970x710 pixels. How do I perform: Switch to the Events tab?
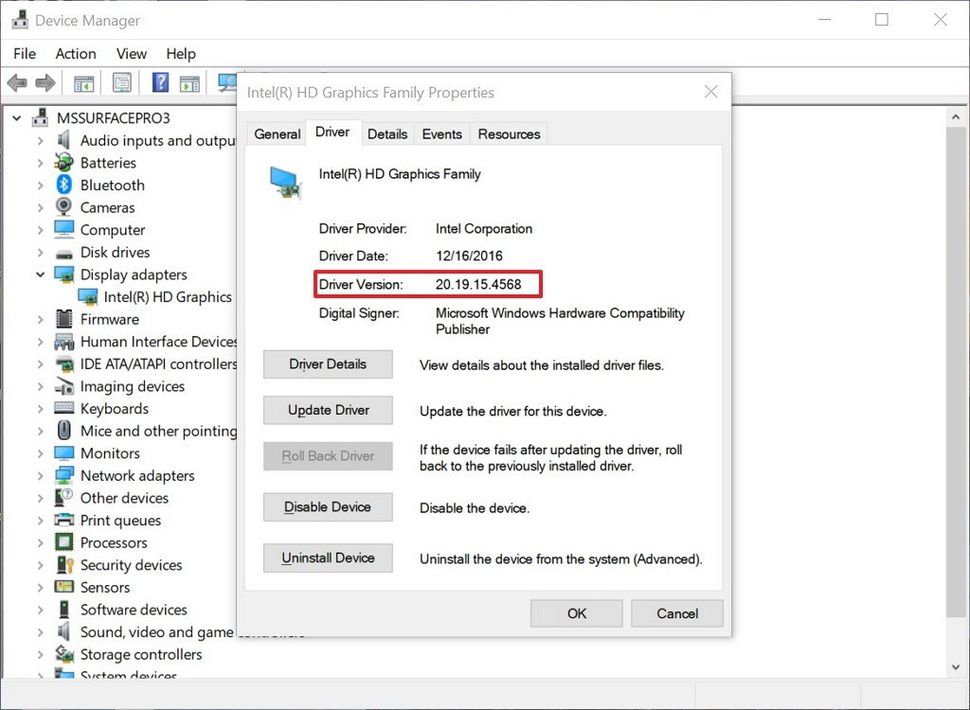pyautogui.click(x=441, y=133)
